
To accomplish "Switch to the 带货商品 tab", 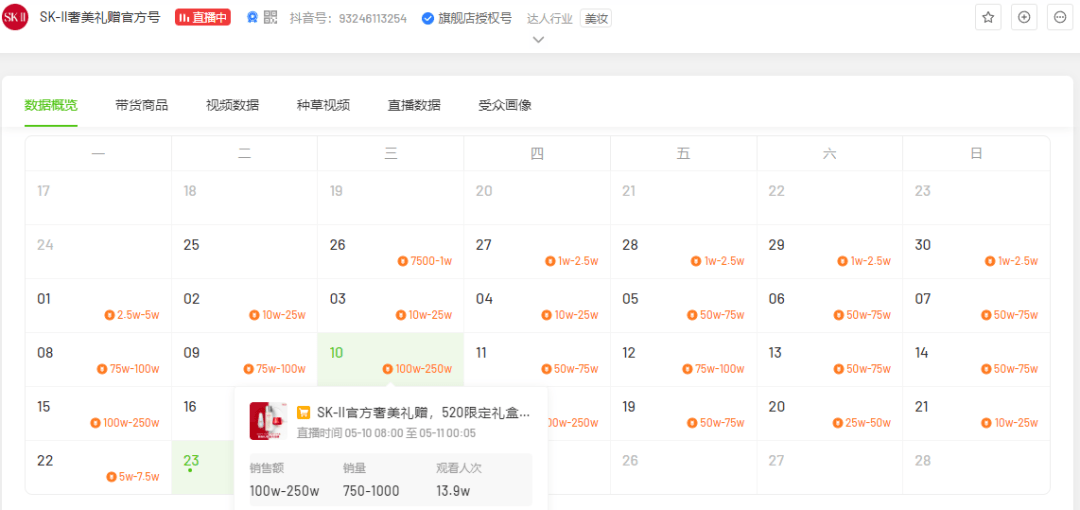I will click(142, 105).
